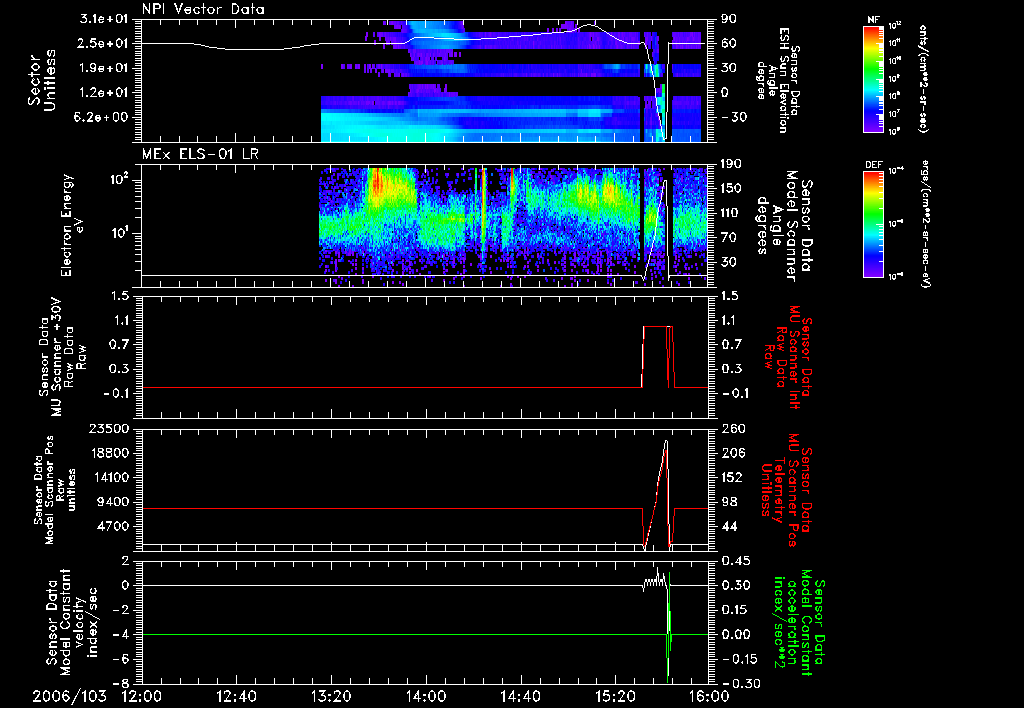The height and width of the screenshot is (708, 1024).
Task: Click the 260 telemetry axis value
Action: pos(731,428)
